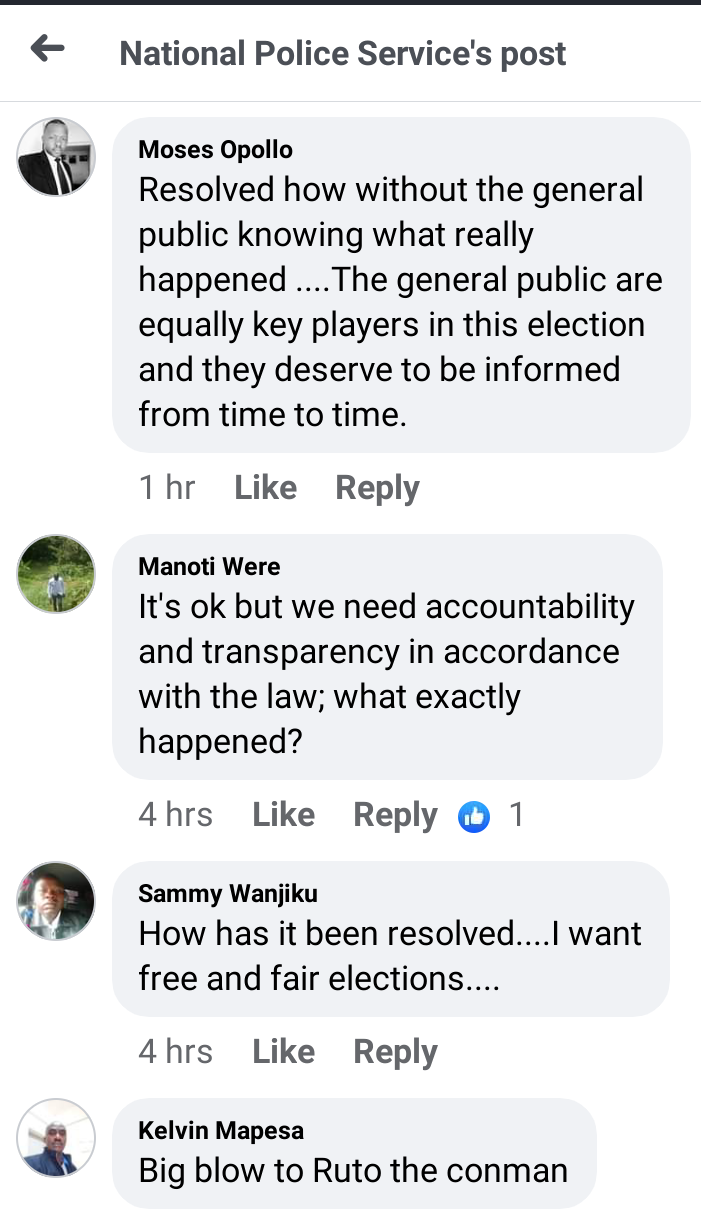Screen dimensions: 701x1210
Task: Open Moses Opollo's name link
Action: point(216,151)
